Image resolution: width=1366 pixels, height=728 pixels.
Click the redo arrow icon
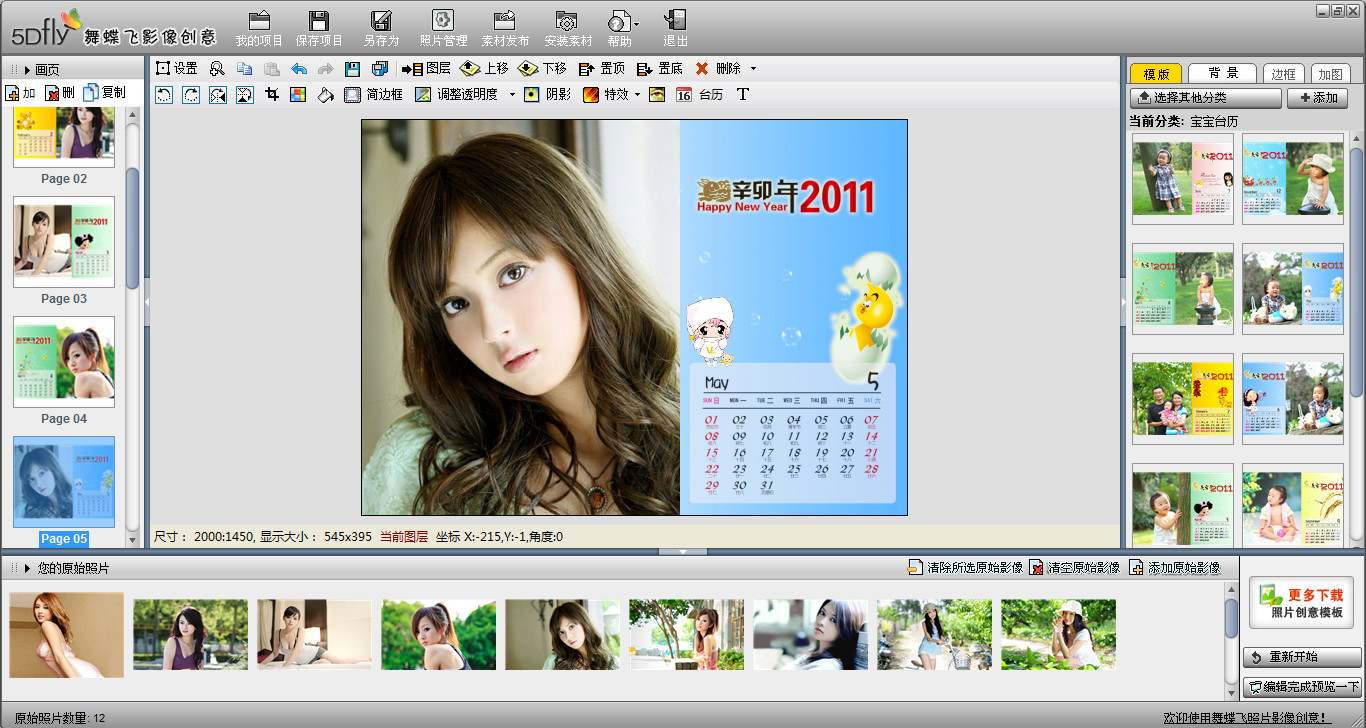pyautogui.click(x=325, y=69)
